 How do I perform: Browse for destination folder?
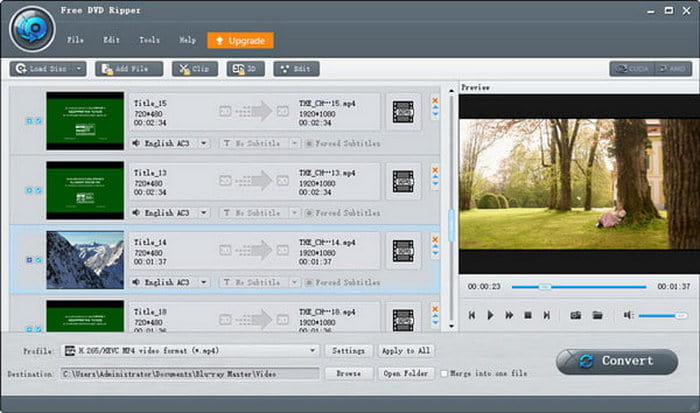(349, 373)
